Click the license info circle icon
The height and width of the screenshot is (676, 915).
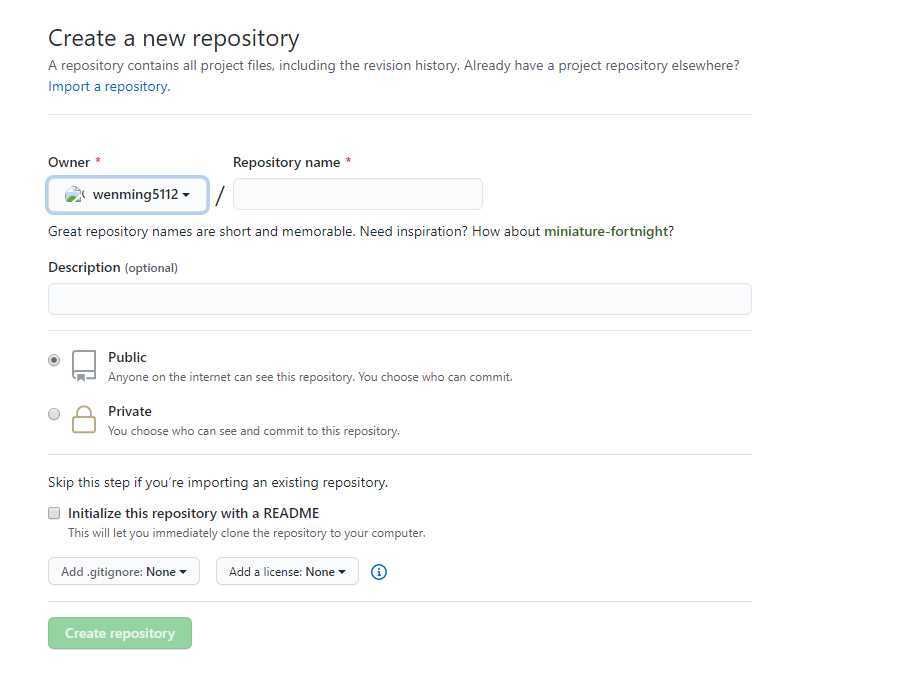point(379,572)
